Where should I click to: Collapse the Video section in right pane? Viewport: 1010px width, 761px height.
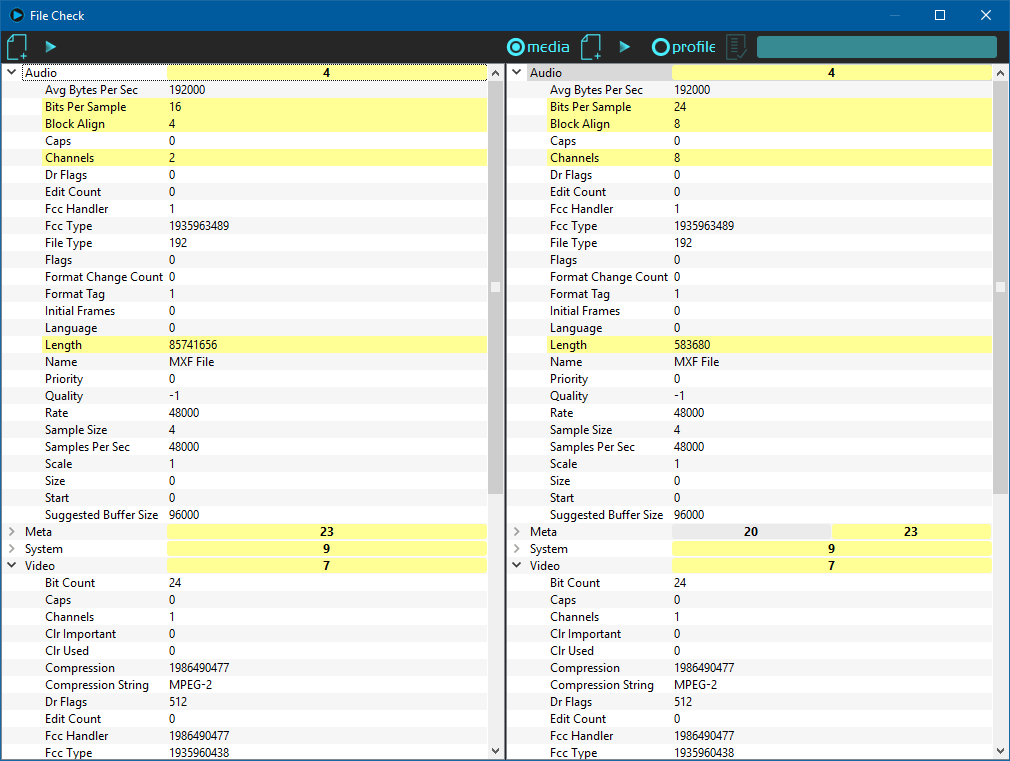click(x=517, y=566)
